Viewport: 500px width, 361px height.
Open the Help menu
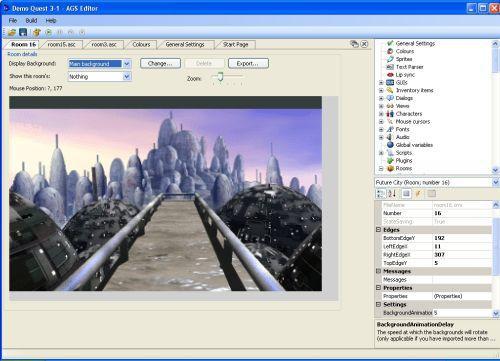pyautogui.click(x=51, y=21)
